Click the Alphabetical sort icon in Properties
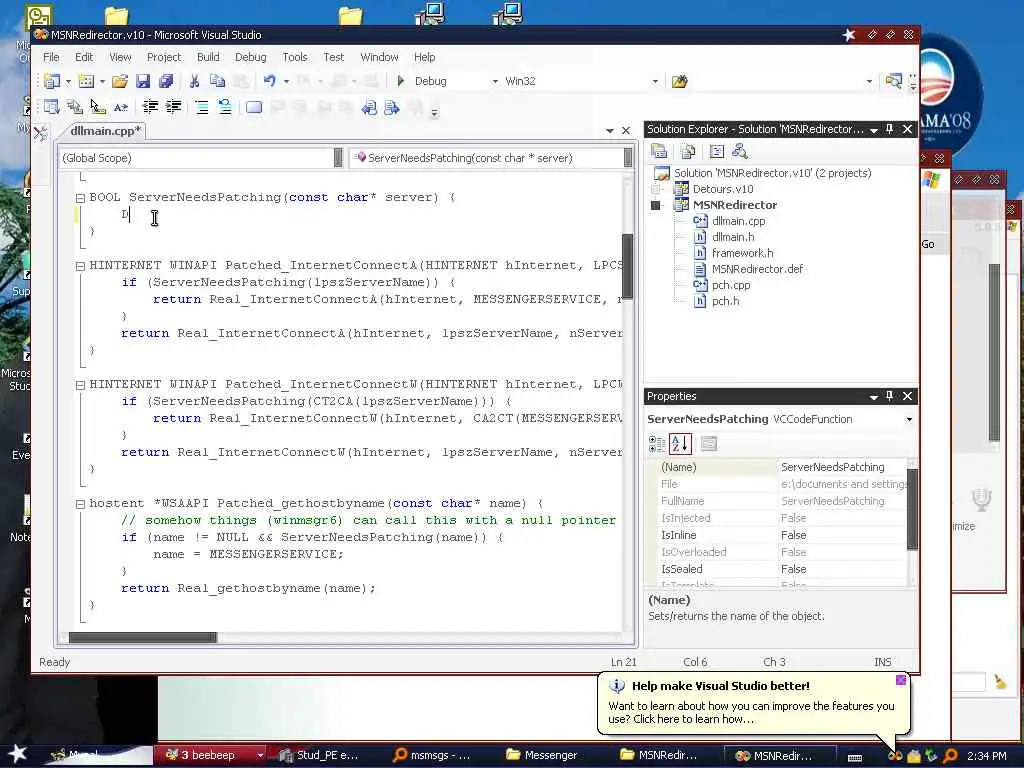The height and width of the screenshot is (768, 1024). (x=680, y=444)
